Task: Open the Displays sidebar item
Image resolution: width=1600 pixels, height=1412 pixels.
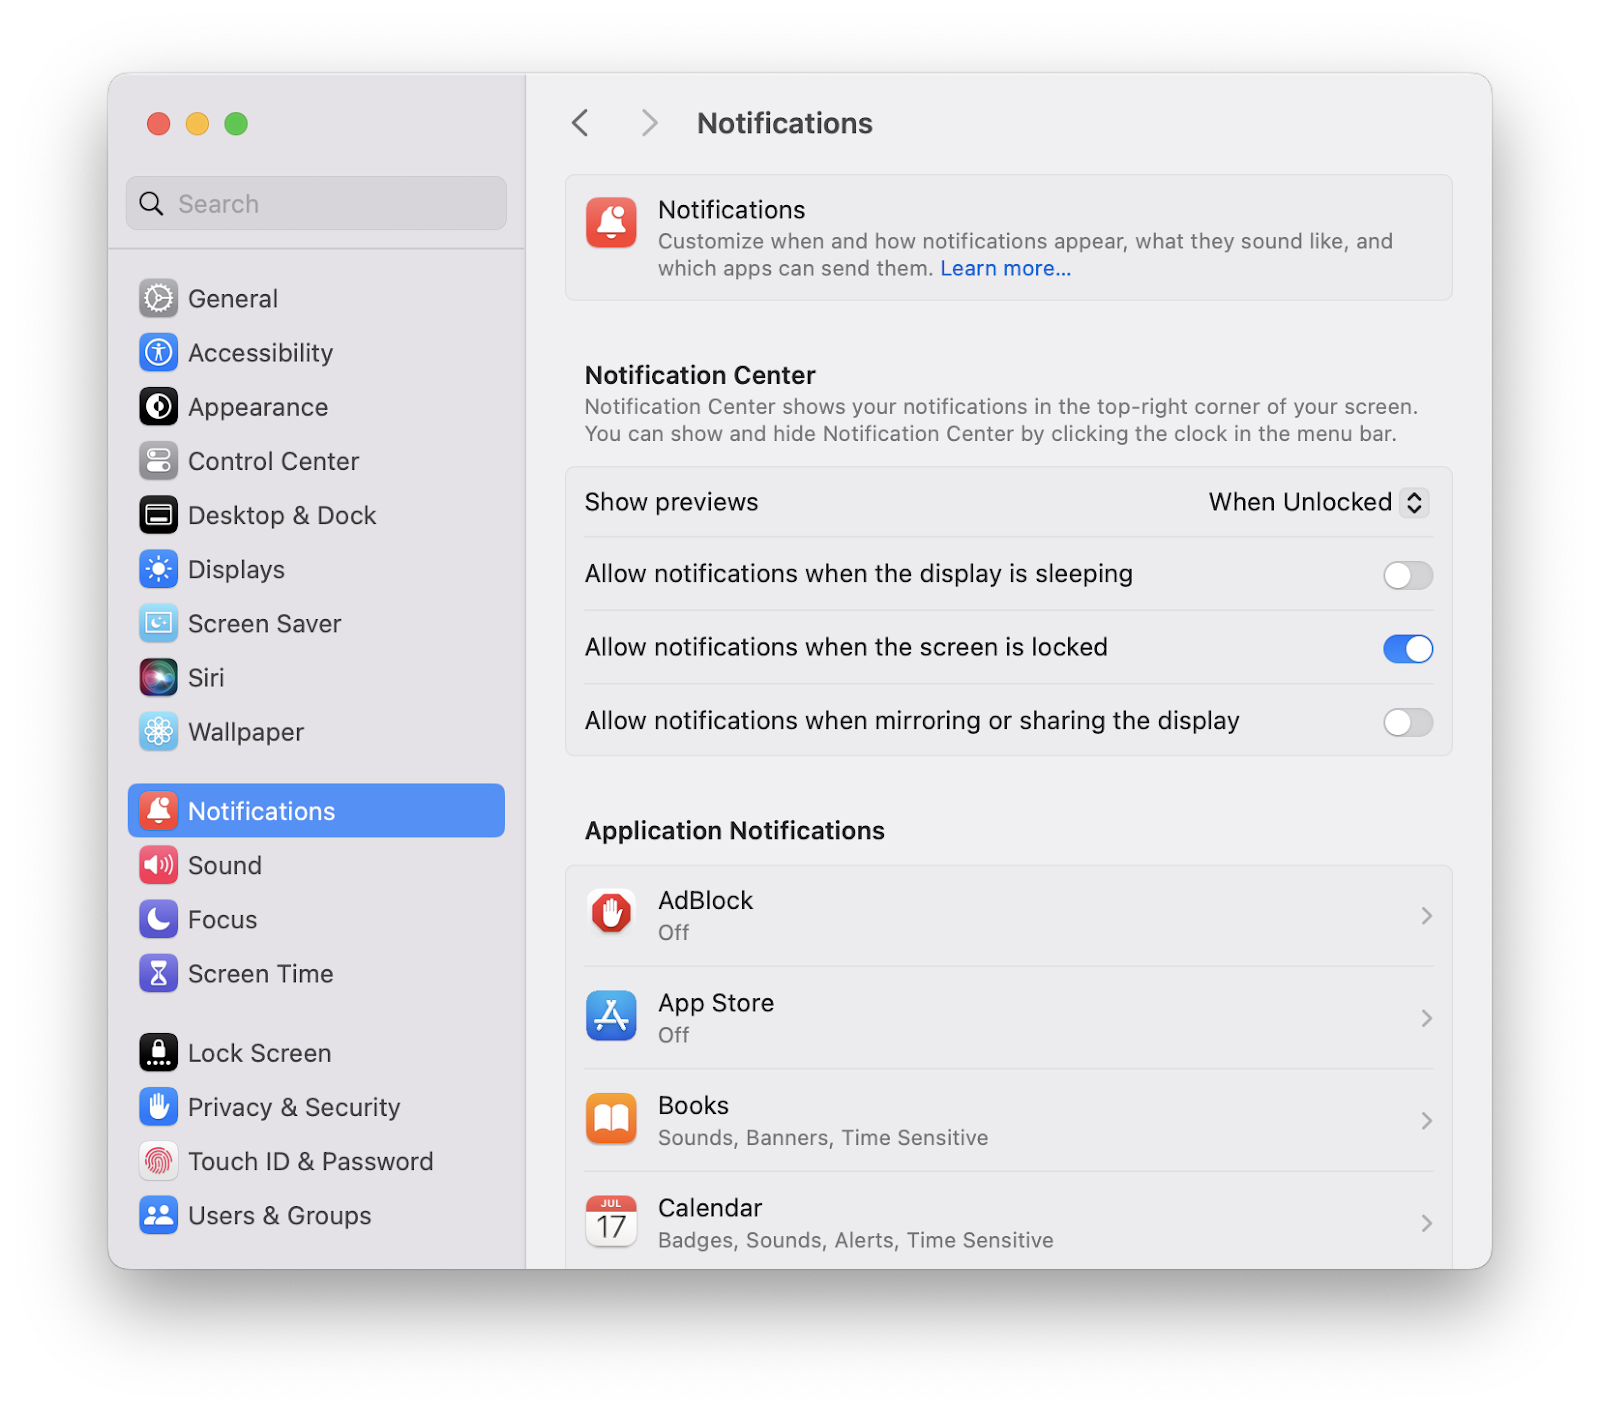Action: [x=316, y=569]
